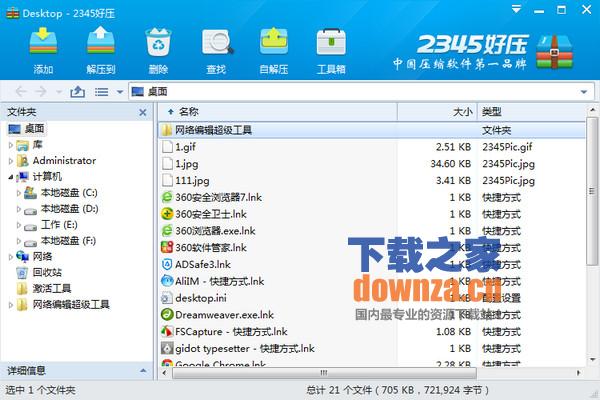
Task: Click the horizontal scrollbar thumb
Action: pos(324,373)
